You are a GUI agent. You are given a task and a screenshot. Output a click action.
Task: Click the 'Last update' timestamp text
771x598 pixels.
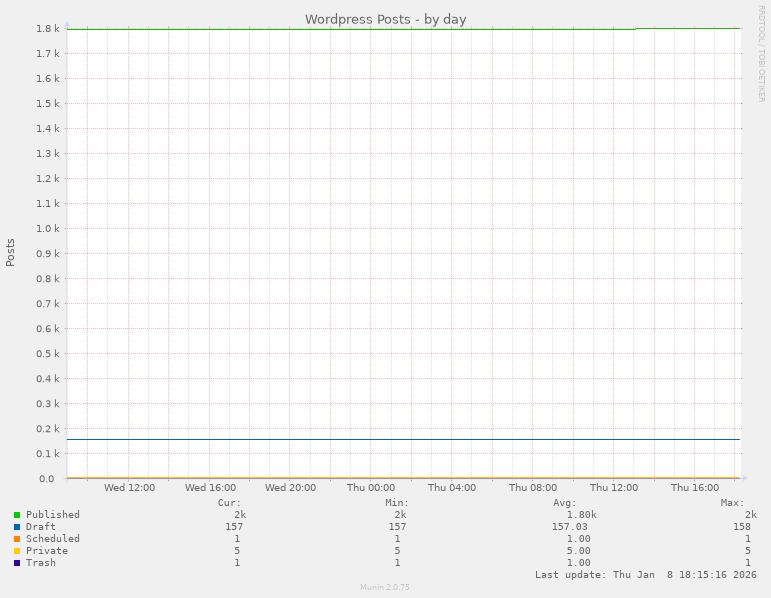646,574
